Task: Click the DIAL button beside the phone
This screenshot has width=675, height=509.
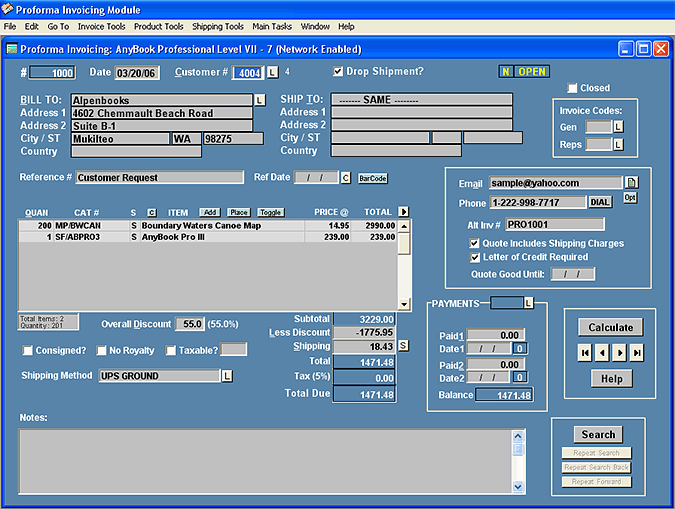Action: [x=599, y=203]
